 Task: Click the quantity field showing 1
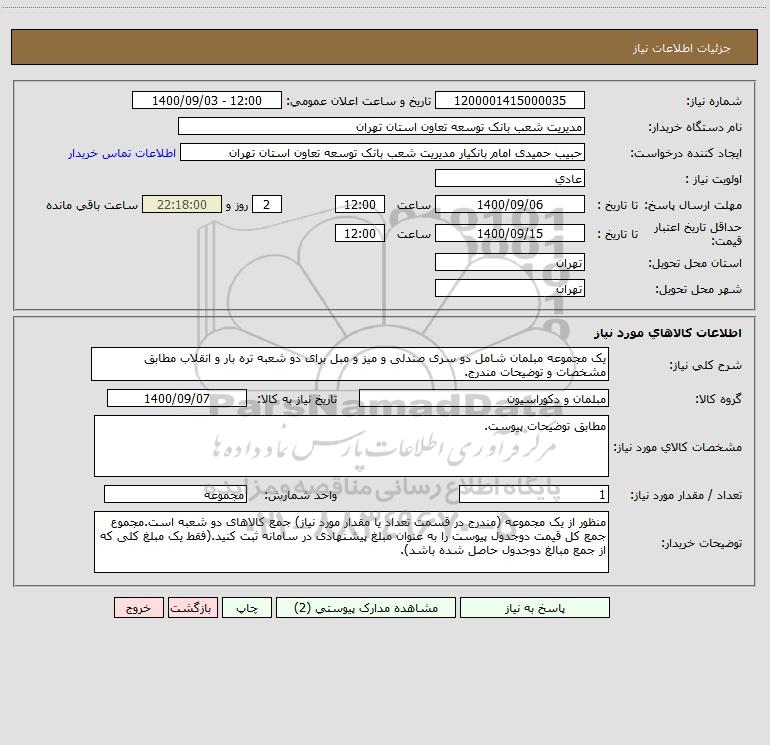click(534, 494)
